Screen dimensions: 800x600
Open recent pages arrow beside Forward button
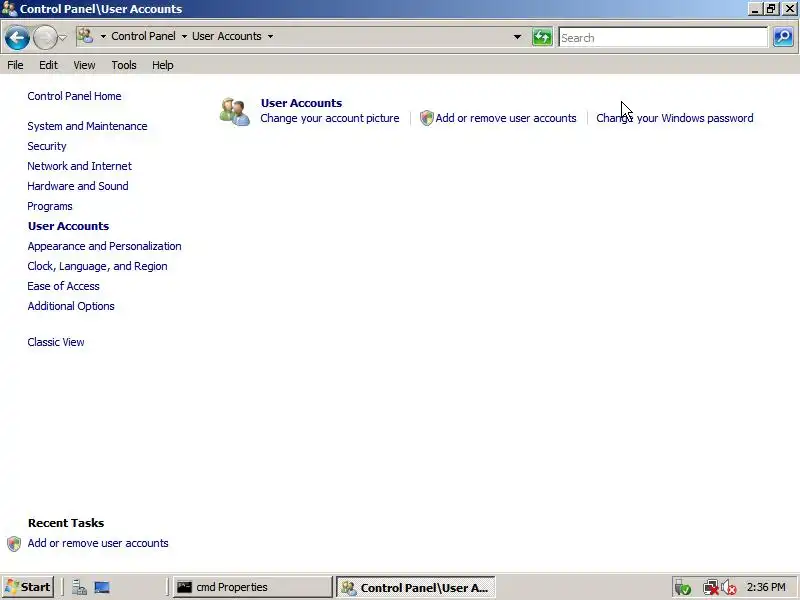point(62,38)
